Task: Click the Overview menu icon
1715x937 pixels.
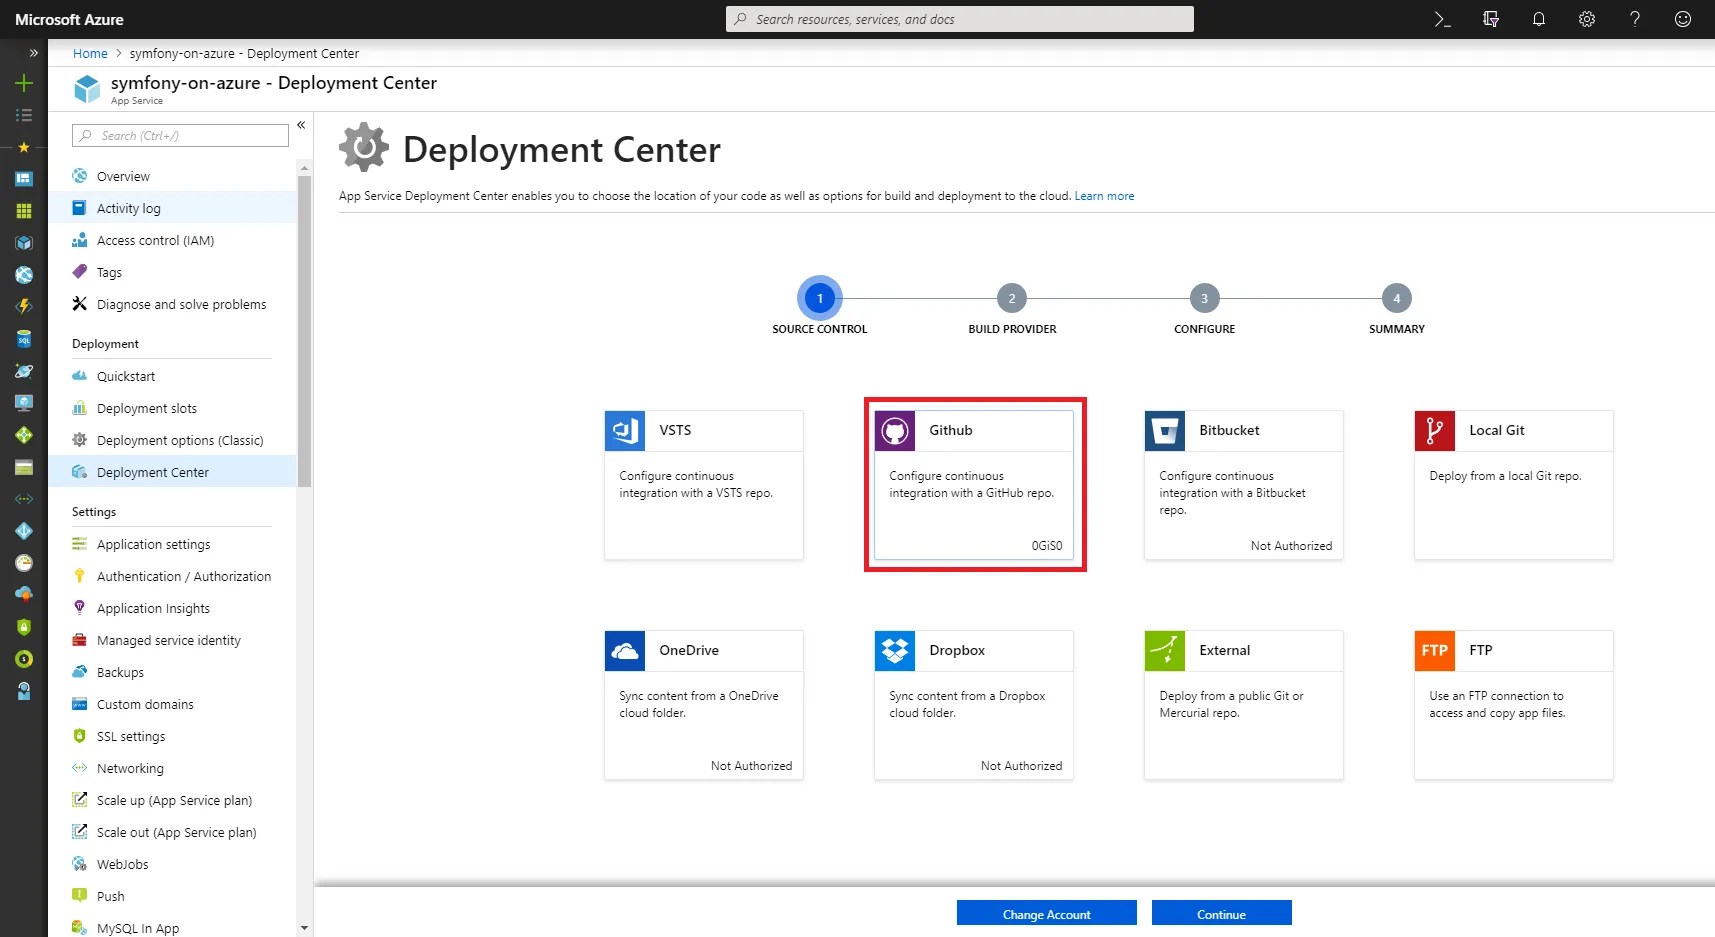Action: coord(80,176)
